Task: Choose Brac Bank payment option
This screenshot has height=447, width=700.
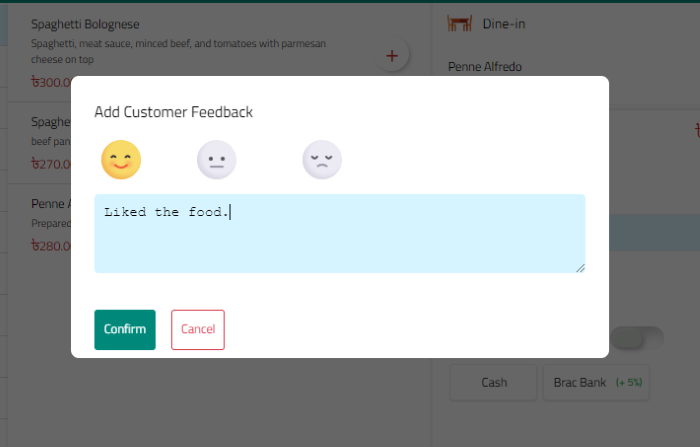Action: (x=596, y=382)
